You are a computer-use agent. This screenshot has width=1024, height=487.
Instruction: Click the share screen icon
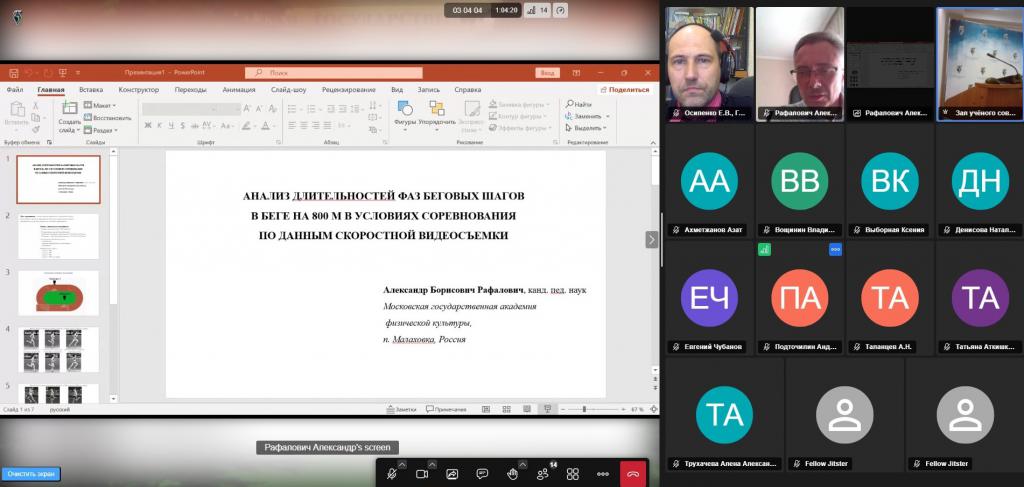click(x=452, y=474)
